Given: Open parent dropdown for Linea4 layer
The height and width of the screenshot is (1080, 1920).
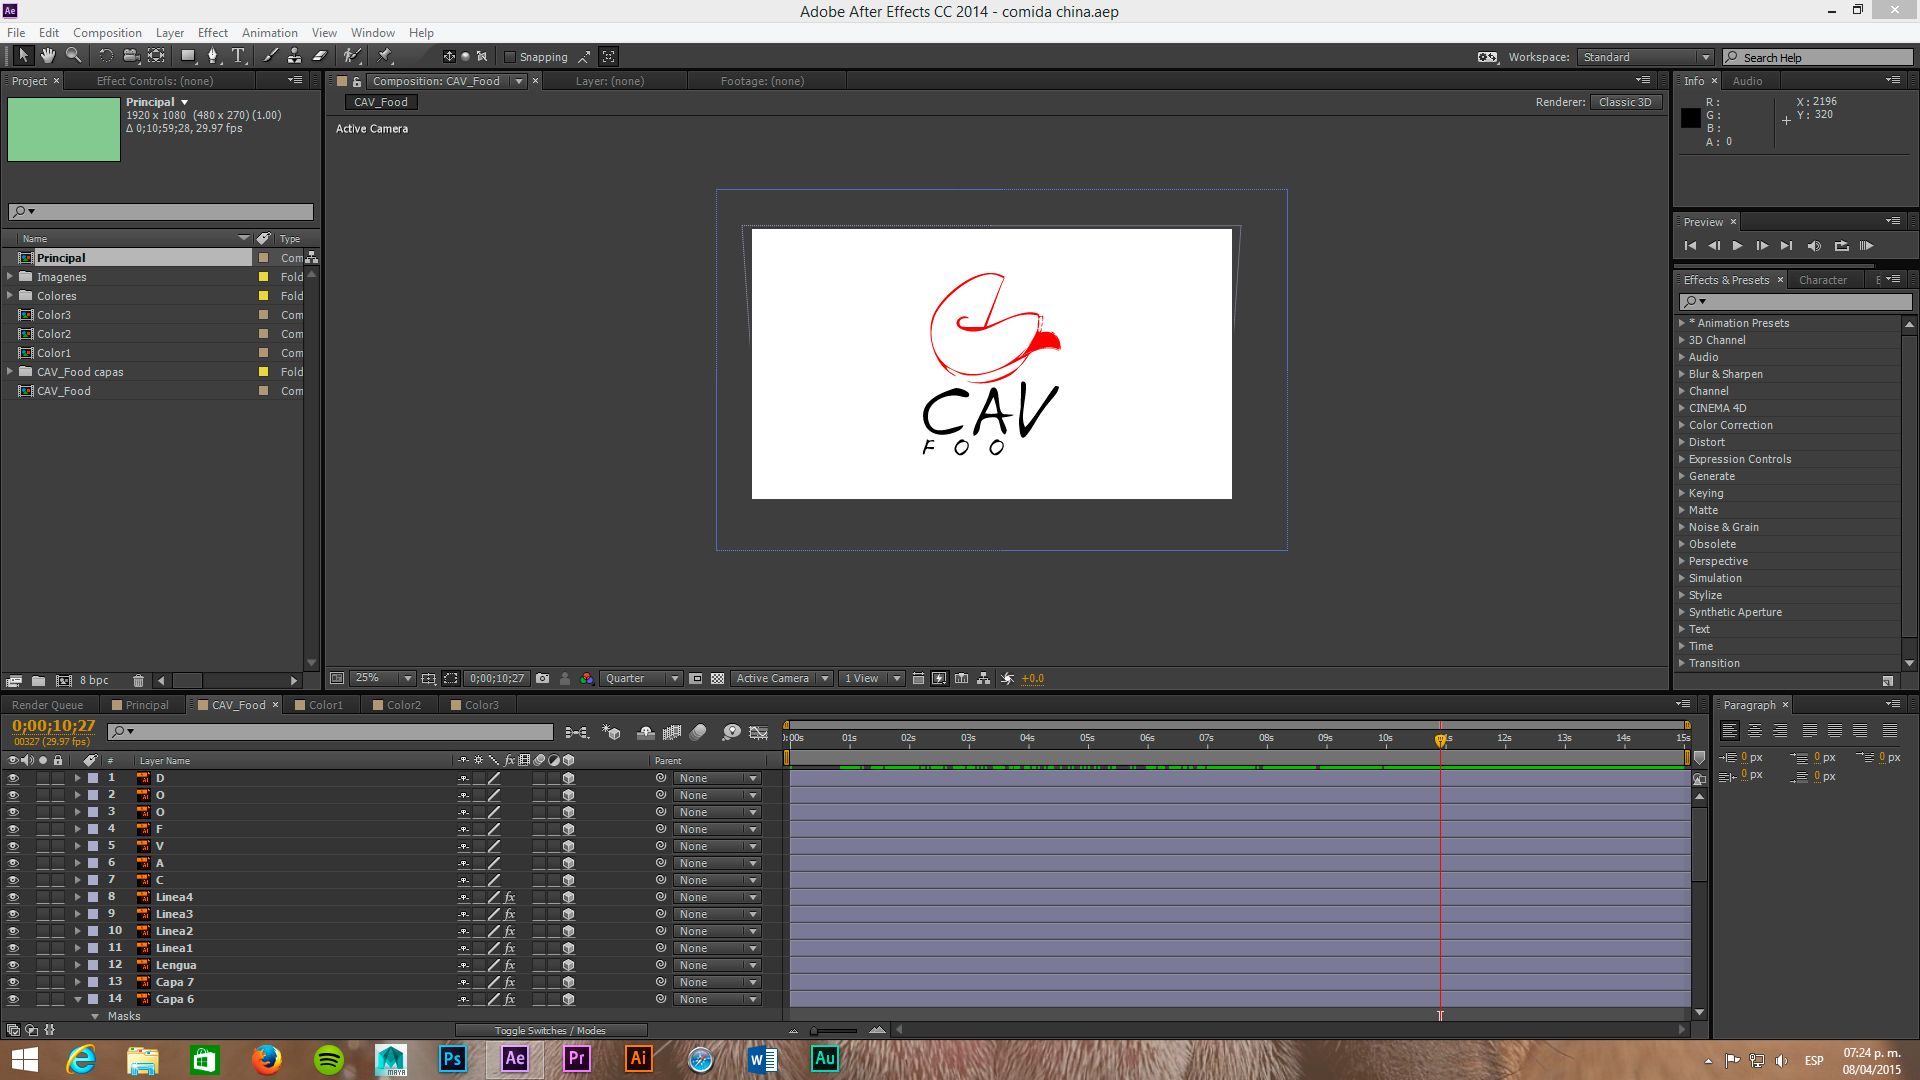Looking at the screenshot, I should click(717, 897).
